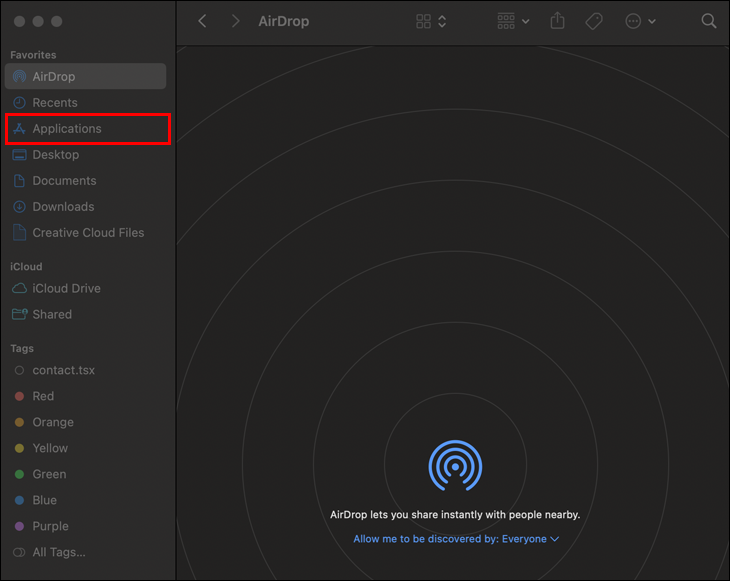This screenshot has height=581, width=730.
Task: Filter by the Blue tag
Action: [85, 500]
